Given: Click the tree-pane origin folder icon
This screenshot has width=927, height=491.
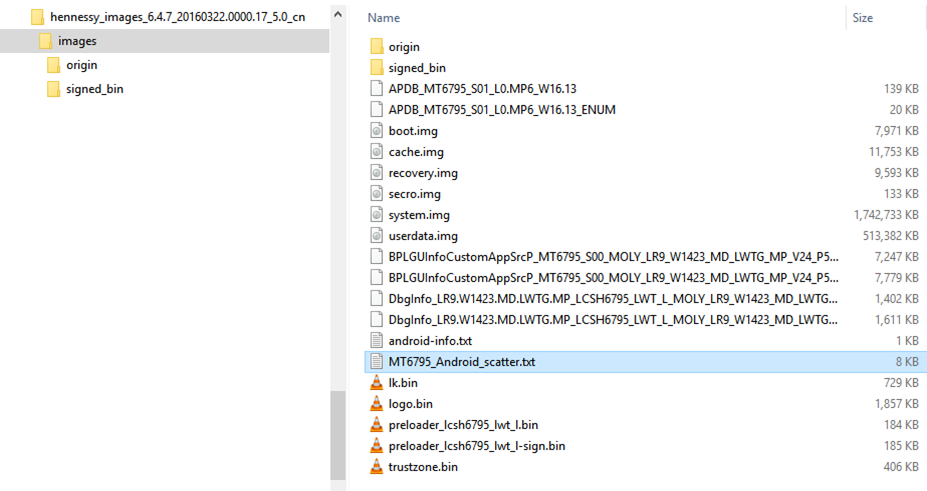Looking at the screenshot, I should pos(53,65).
